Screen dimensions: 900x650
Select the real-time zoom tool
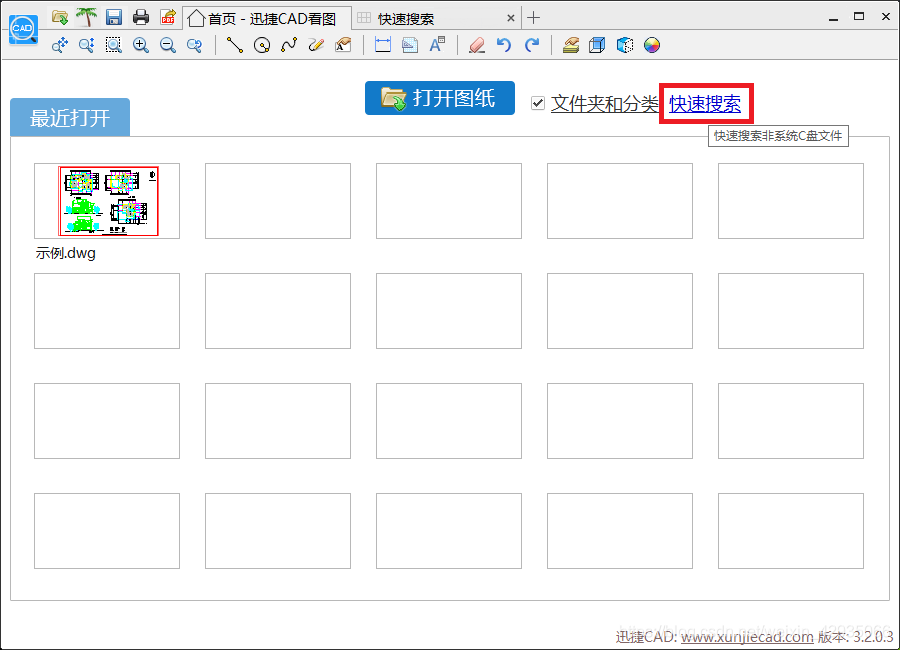click(87, 45)
